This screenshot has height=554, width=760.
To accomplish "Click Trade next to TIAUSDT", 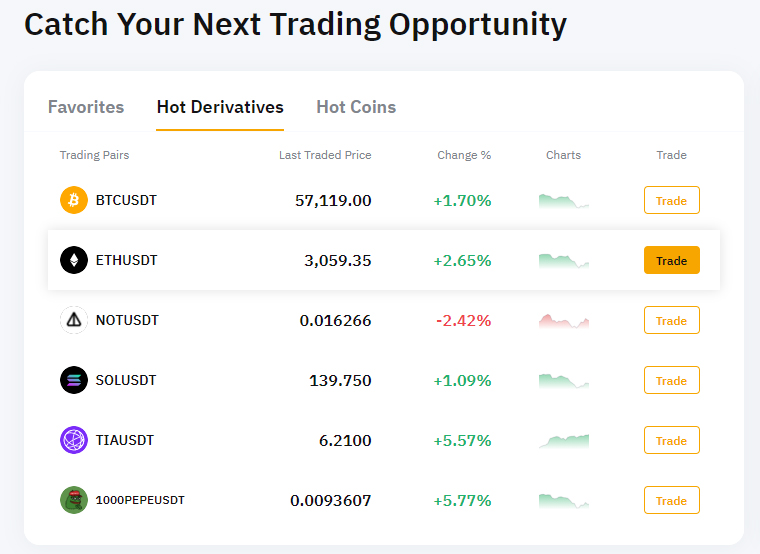I will click(671, 440).
